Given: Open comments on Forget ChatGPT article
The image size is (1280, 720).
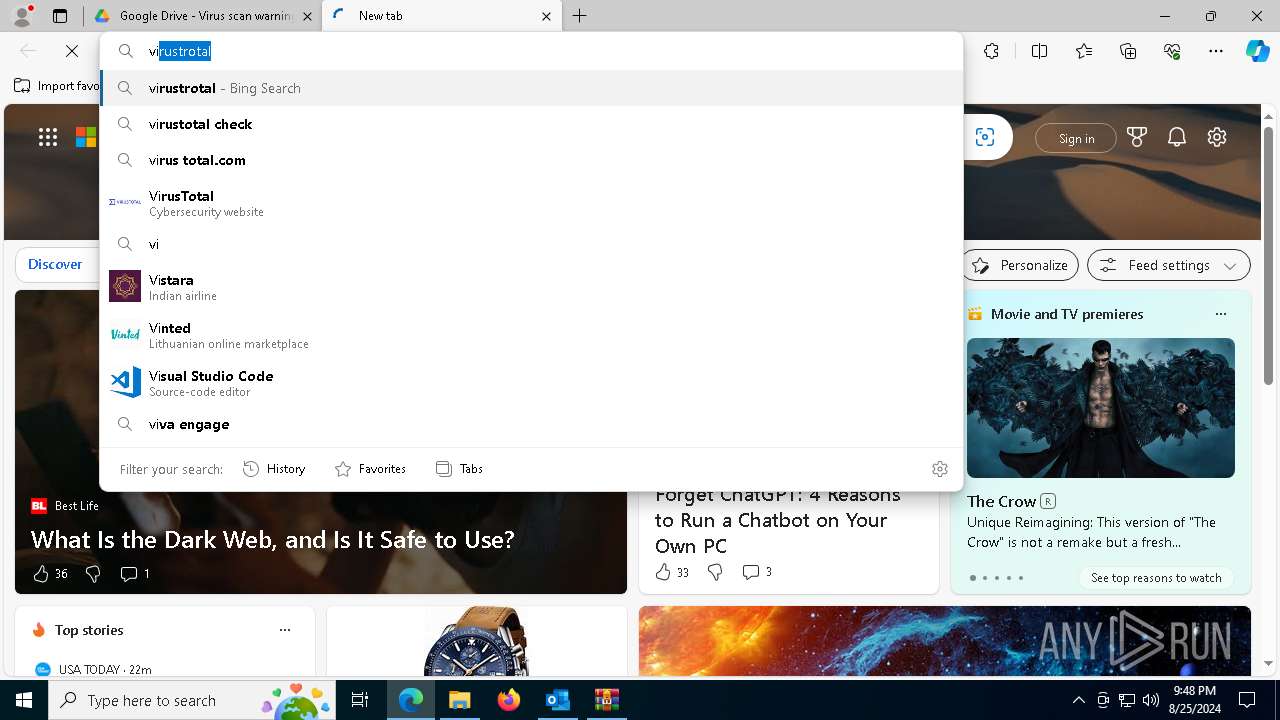Looking at the screenshot, I should pyautogui.click(x=757, y=572).
